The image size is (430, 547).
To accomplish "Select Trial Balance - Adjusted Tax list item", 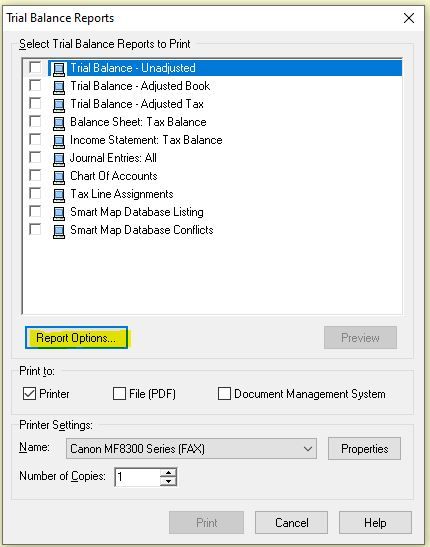I will 137,104.
